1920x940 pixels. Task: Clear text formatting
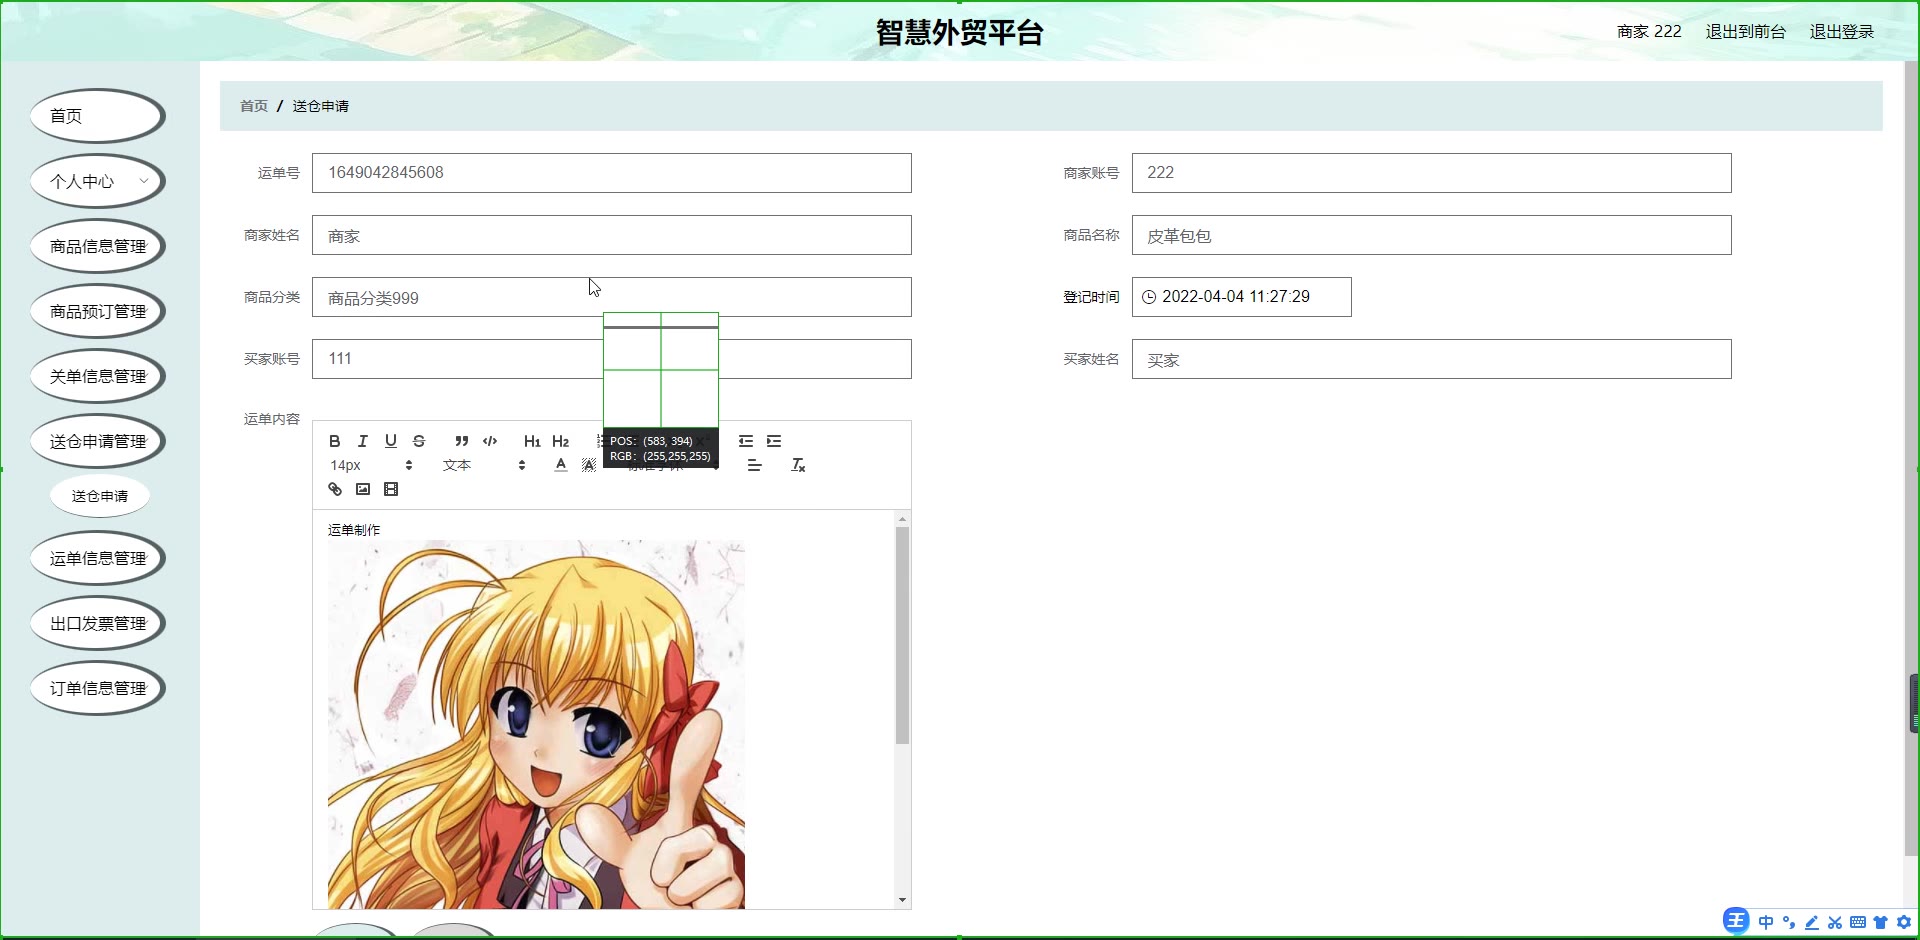click(x=798, y=465)
